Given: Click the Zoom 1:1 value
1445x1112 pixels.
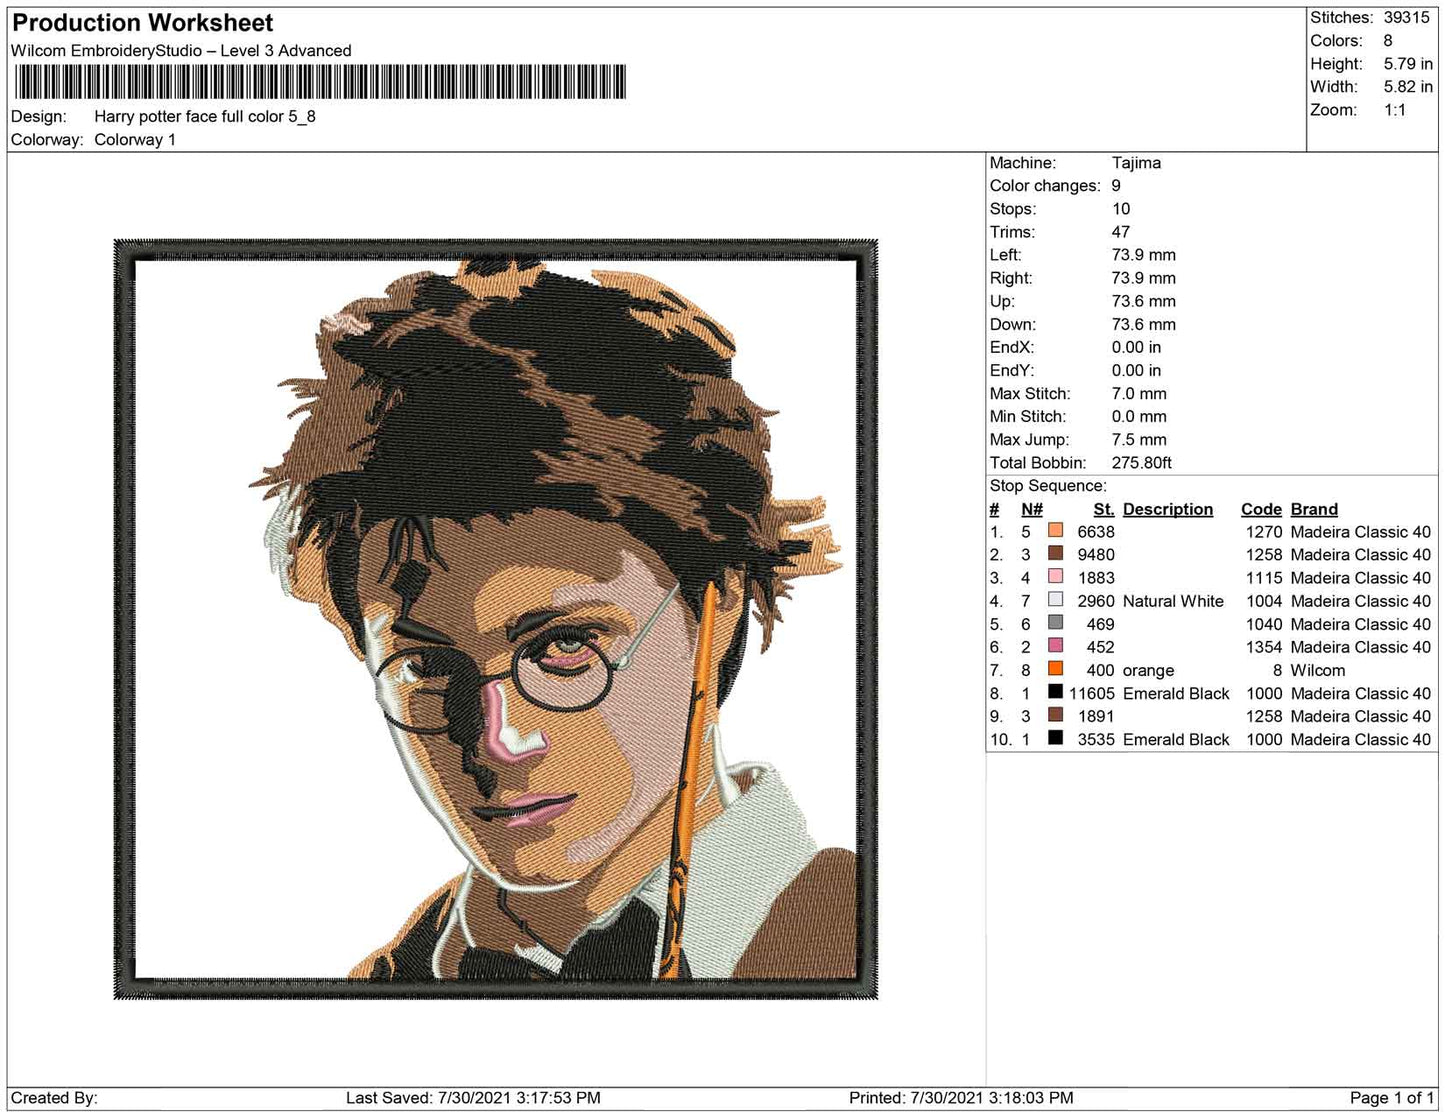Looking at the screenshot, I should 1394,110.
